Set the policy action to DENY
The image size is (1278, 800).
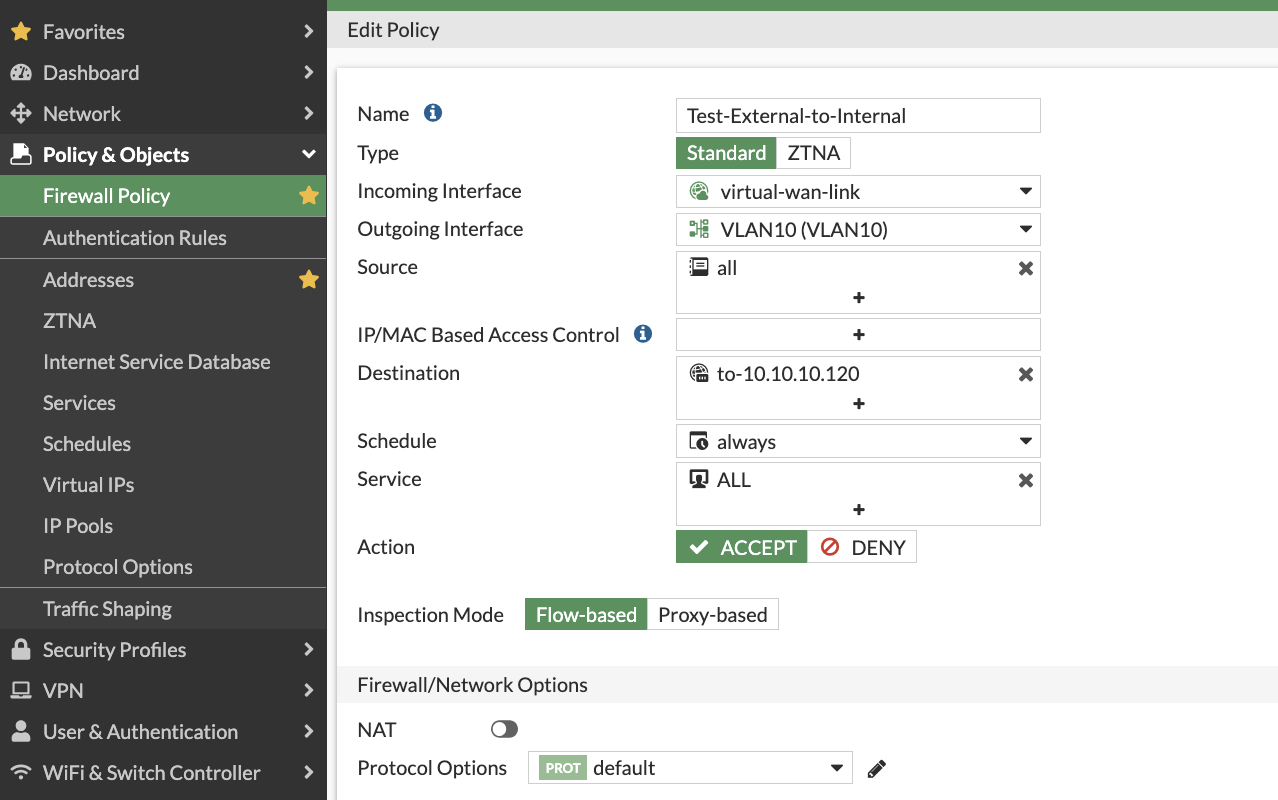862,547
